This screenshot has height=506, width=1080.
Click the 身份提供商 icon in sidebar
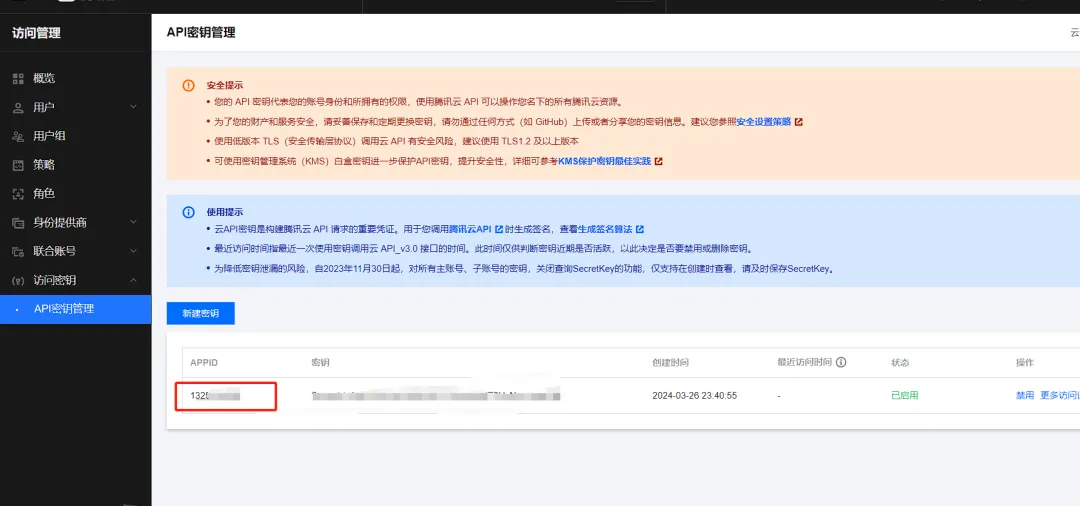[19, 223]
